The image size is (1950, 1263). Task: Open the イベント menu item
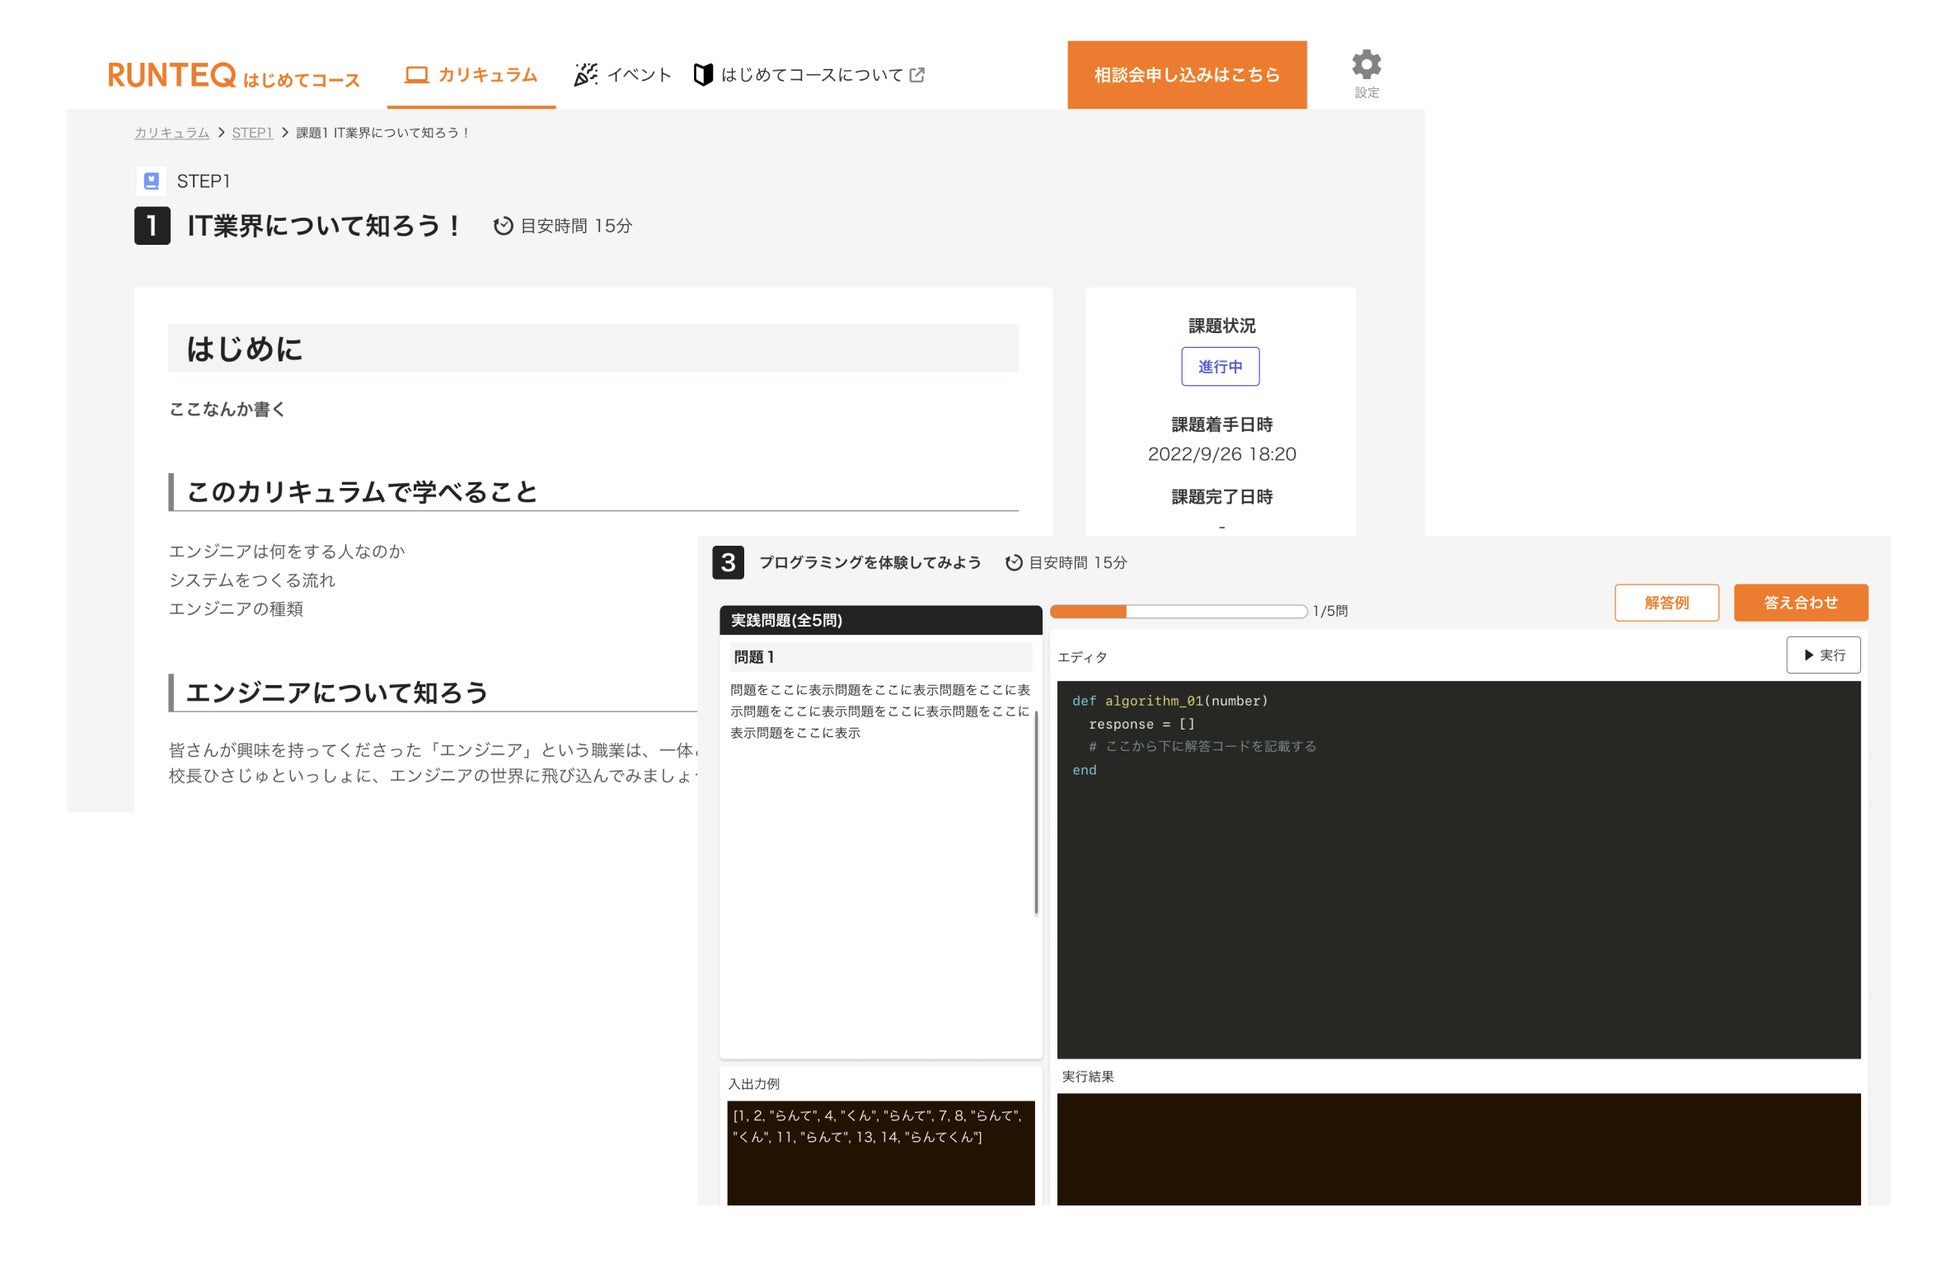click(639, 75)
